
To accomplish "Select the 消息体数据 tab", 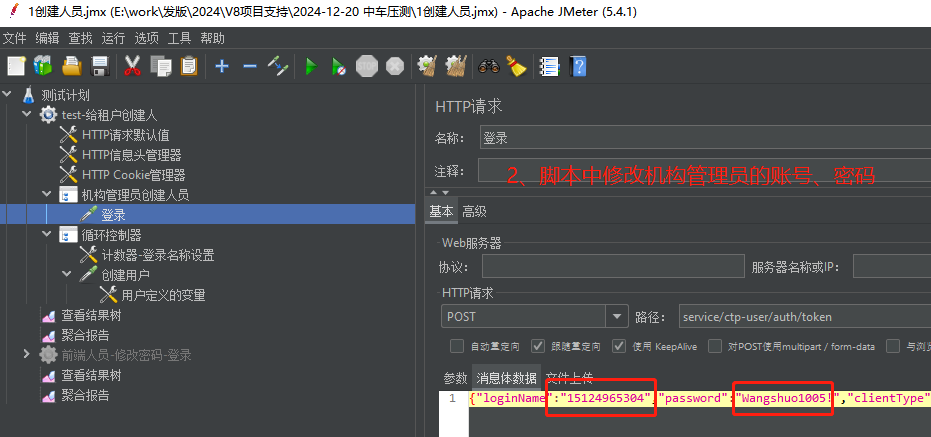I will coord(506,378).
